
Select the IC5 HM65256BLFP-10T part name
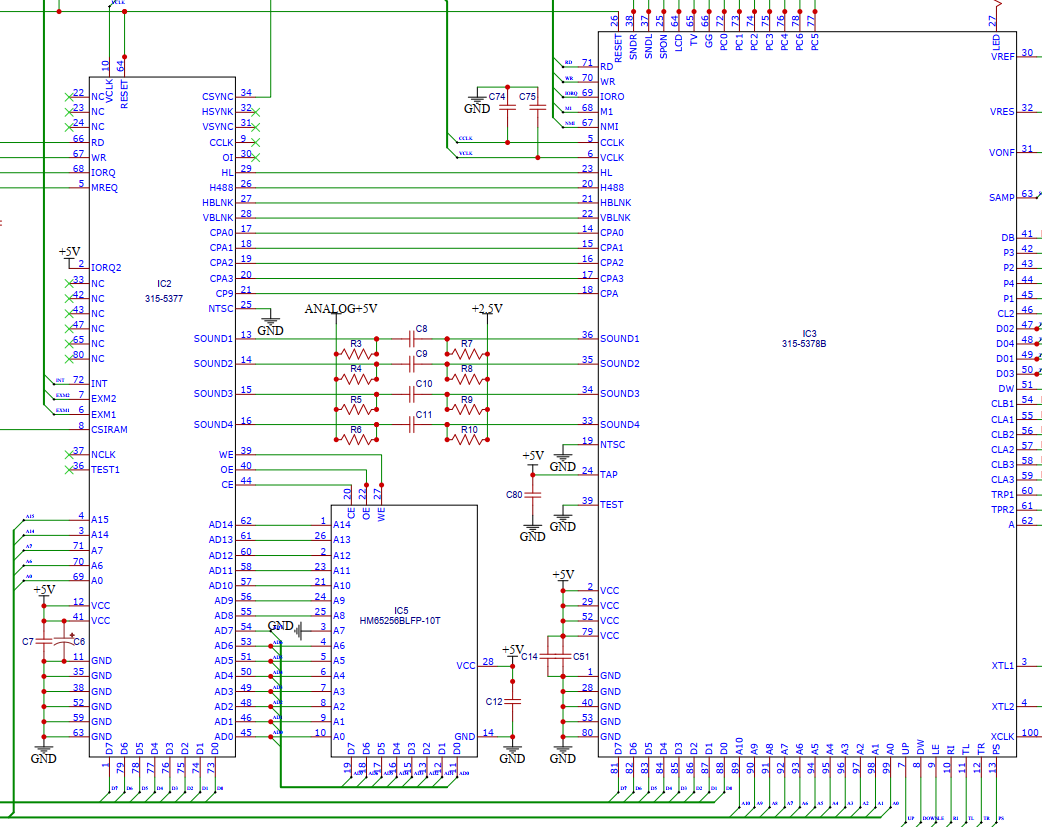(x=401, y=621)
